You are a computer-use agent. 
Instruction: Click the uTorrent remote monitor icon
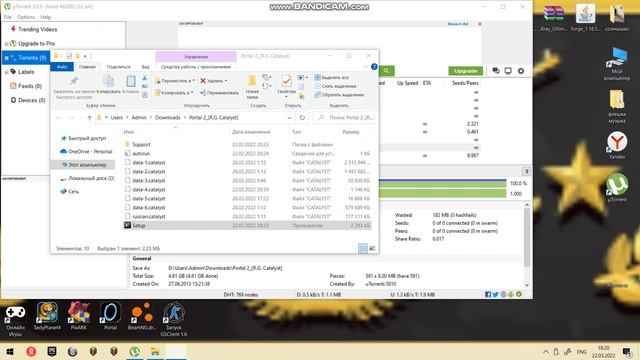(x=508, y=71)
